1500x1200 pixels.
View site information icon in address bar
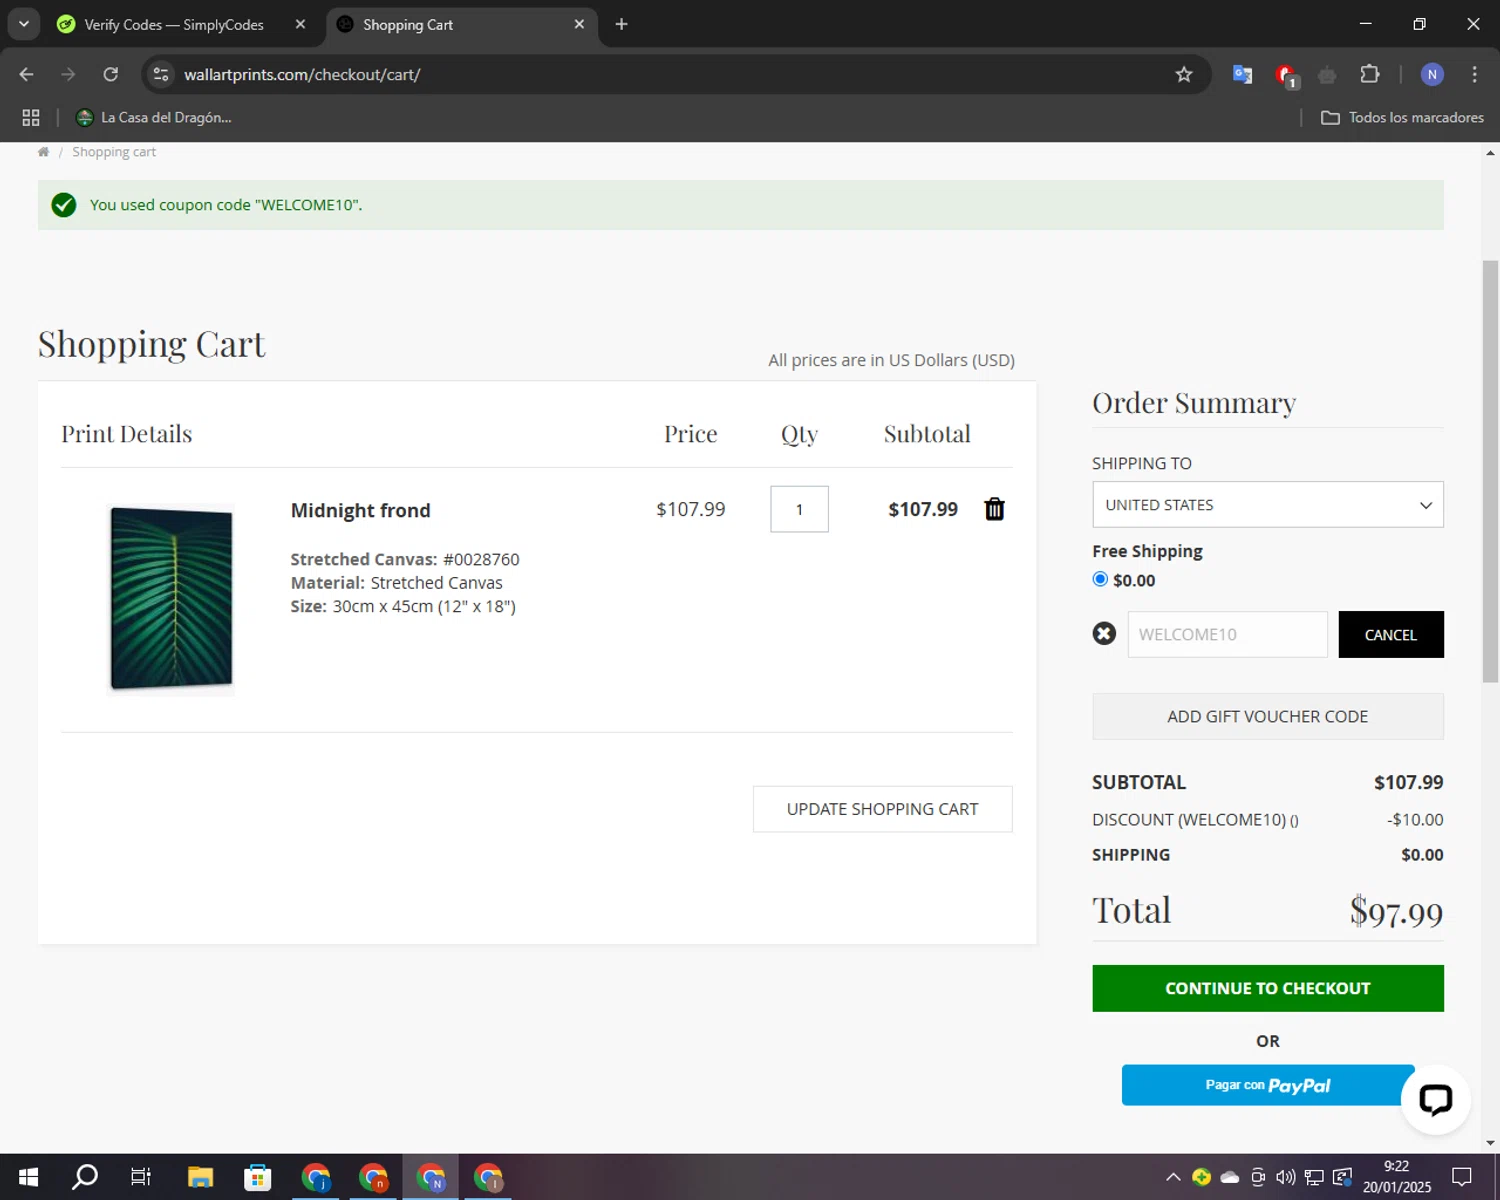tap(161, 75)
